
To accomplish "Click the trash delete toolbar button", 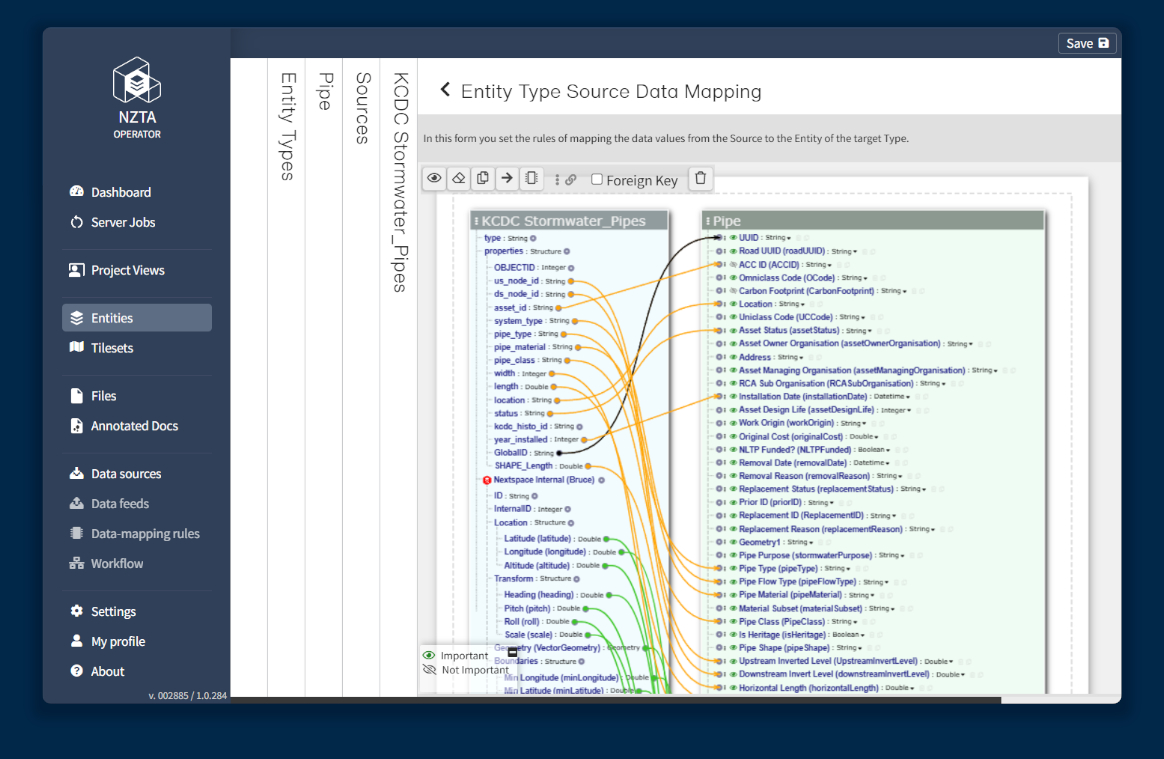I will point(700,178).
